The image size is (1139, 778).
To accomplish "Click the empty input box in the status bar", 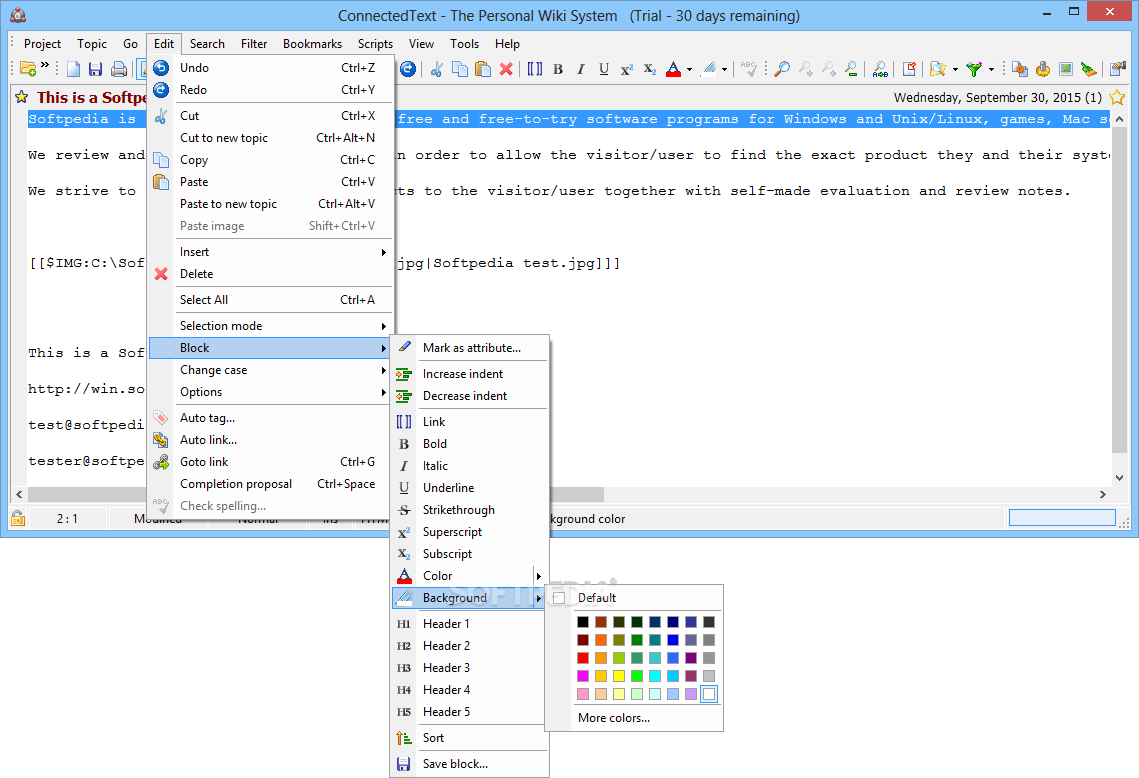I will click(x=1062, y=517).
